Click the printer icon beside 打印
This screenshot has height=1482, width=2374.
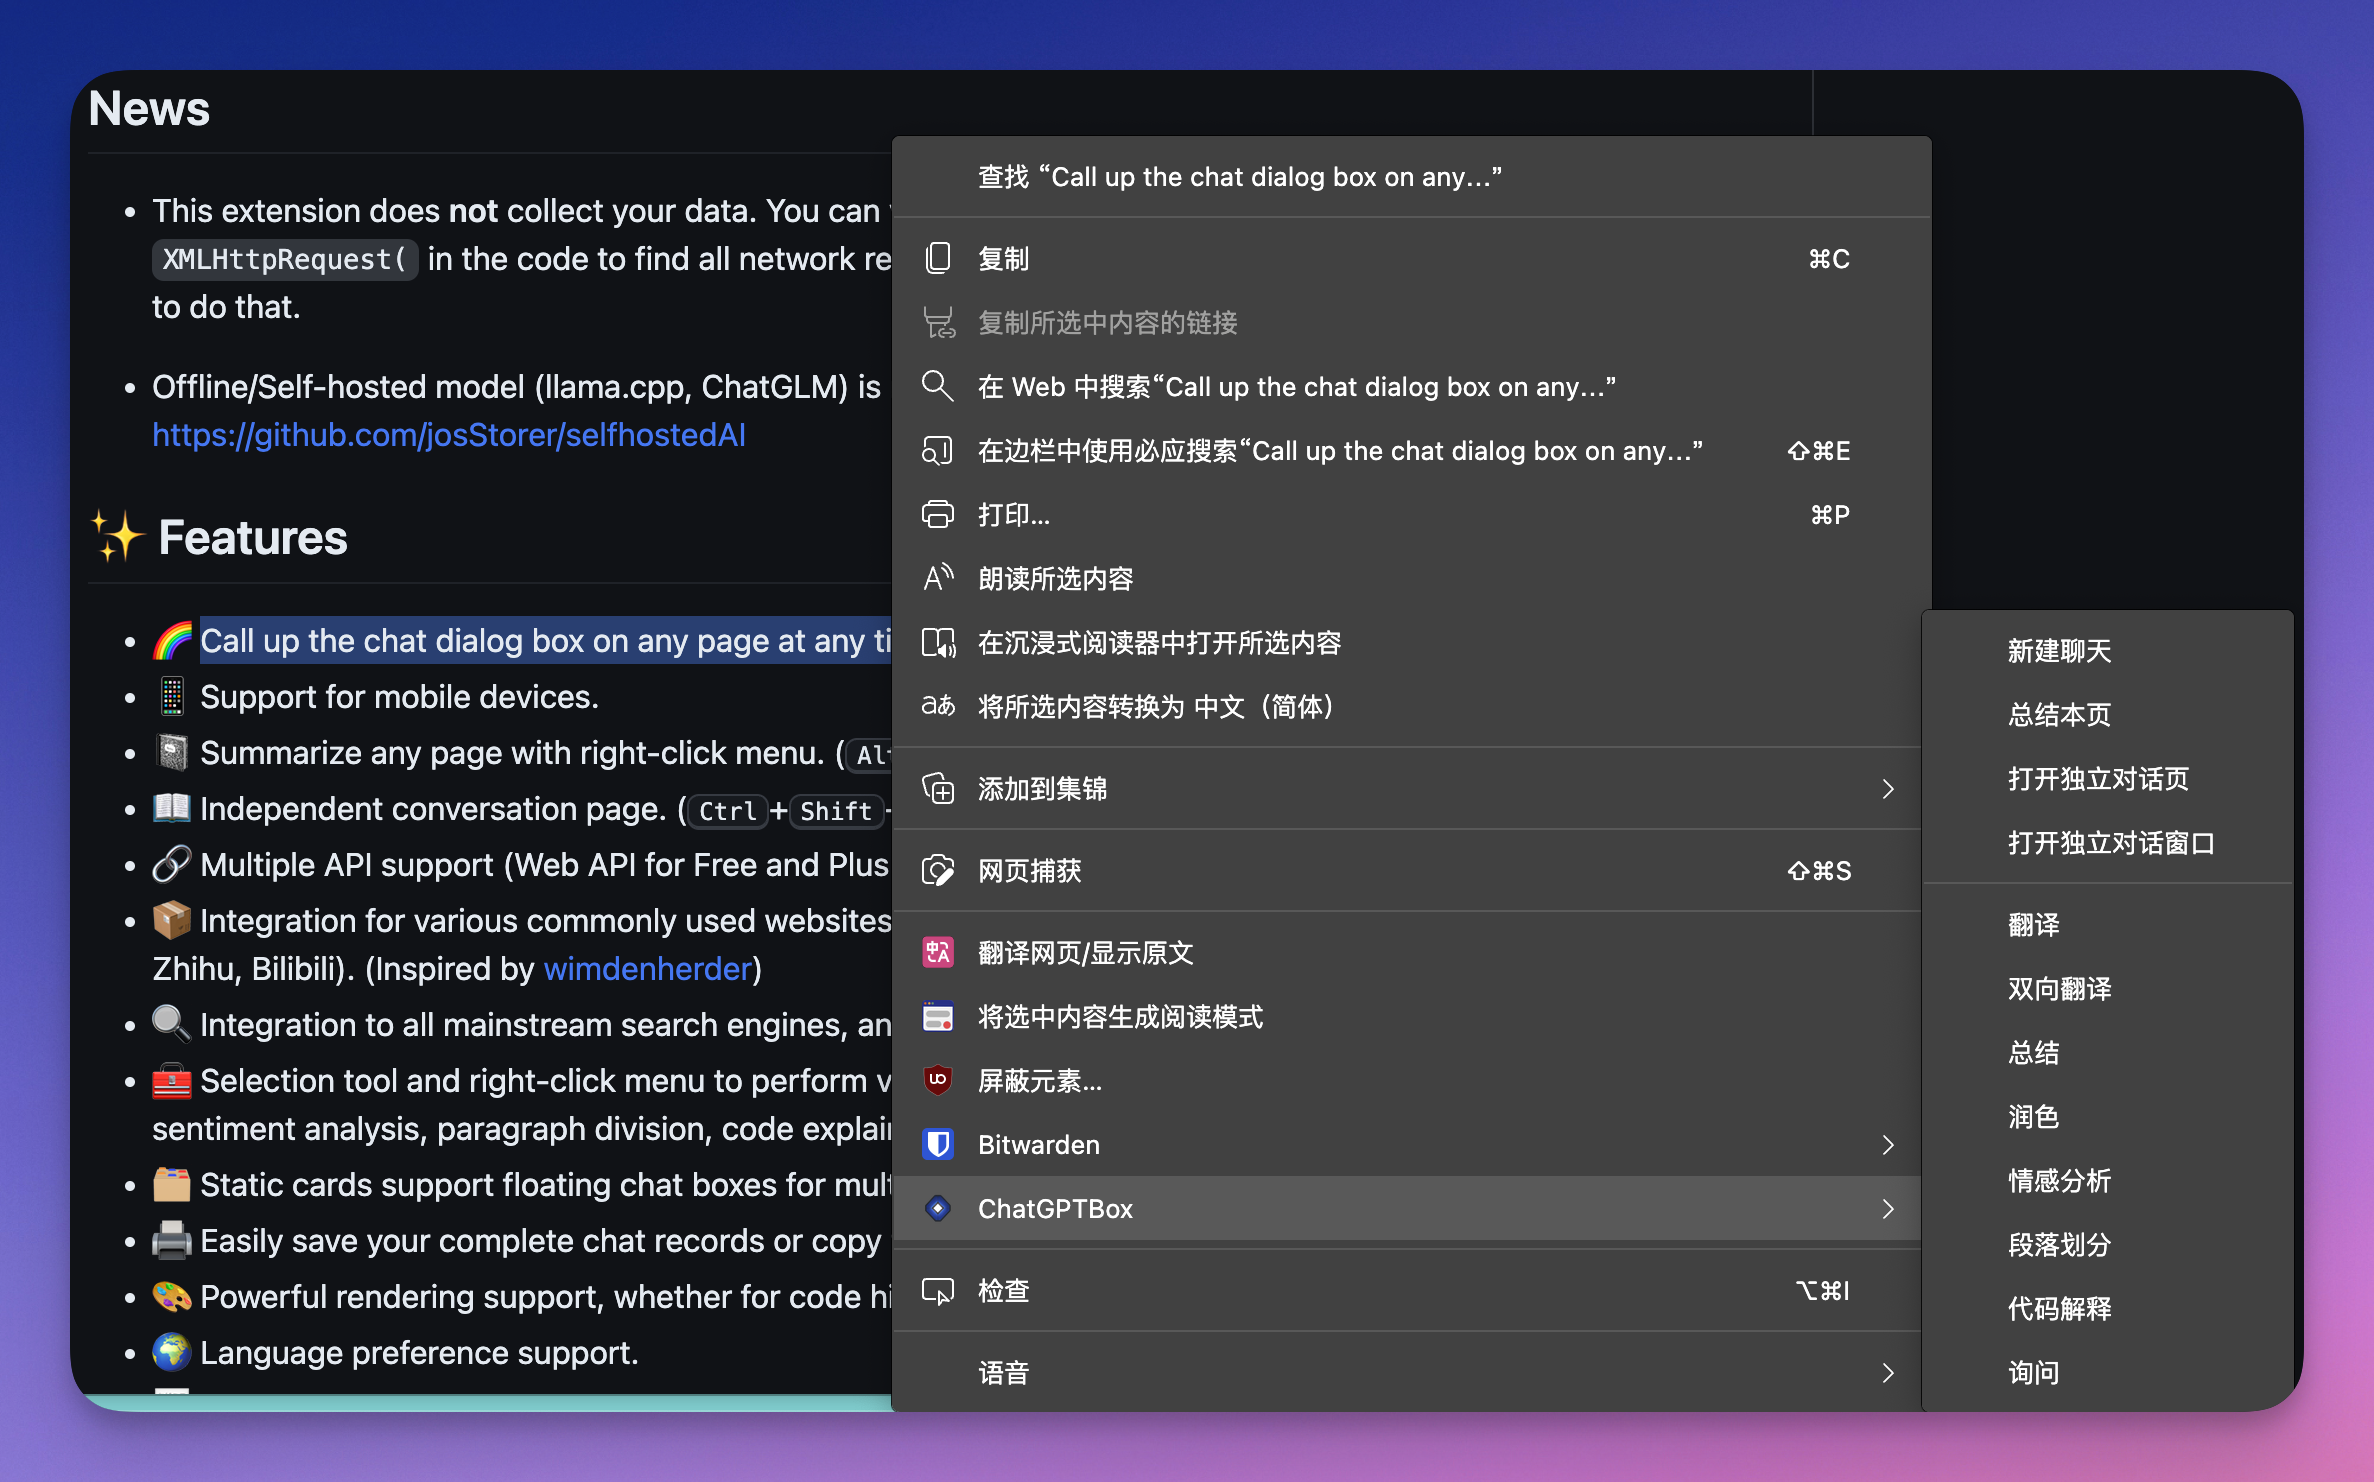click(937, 515)
